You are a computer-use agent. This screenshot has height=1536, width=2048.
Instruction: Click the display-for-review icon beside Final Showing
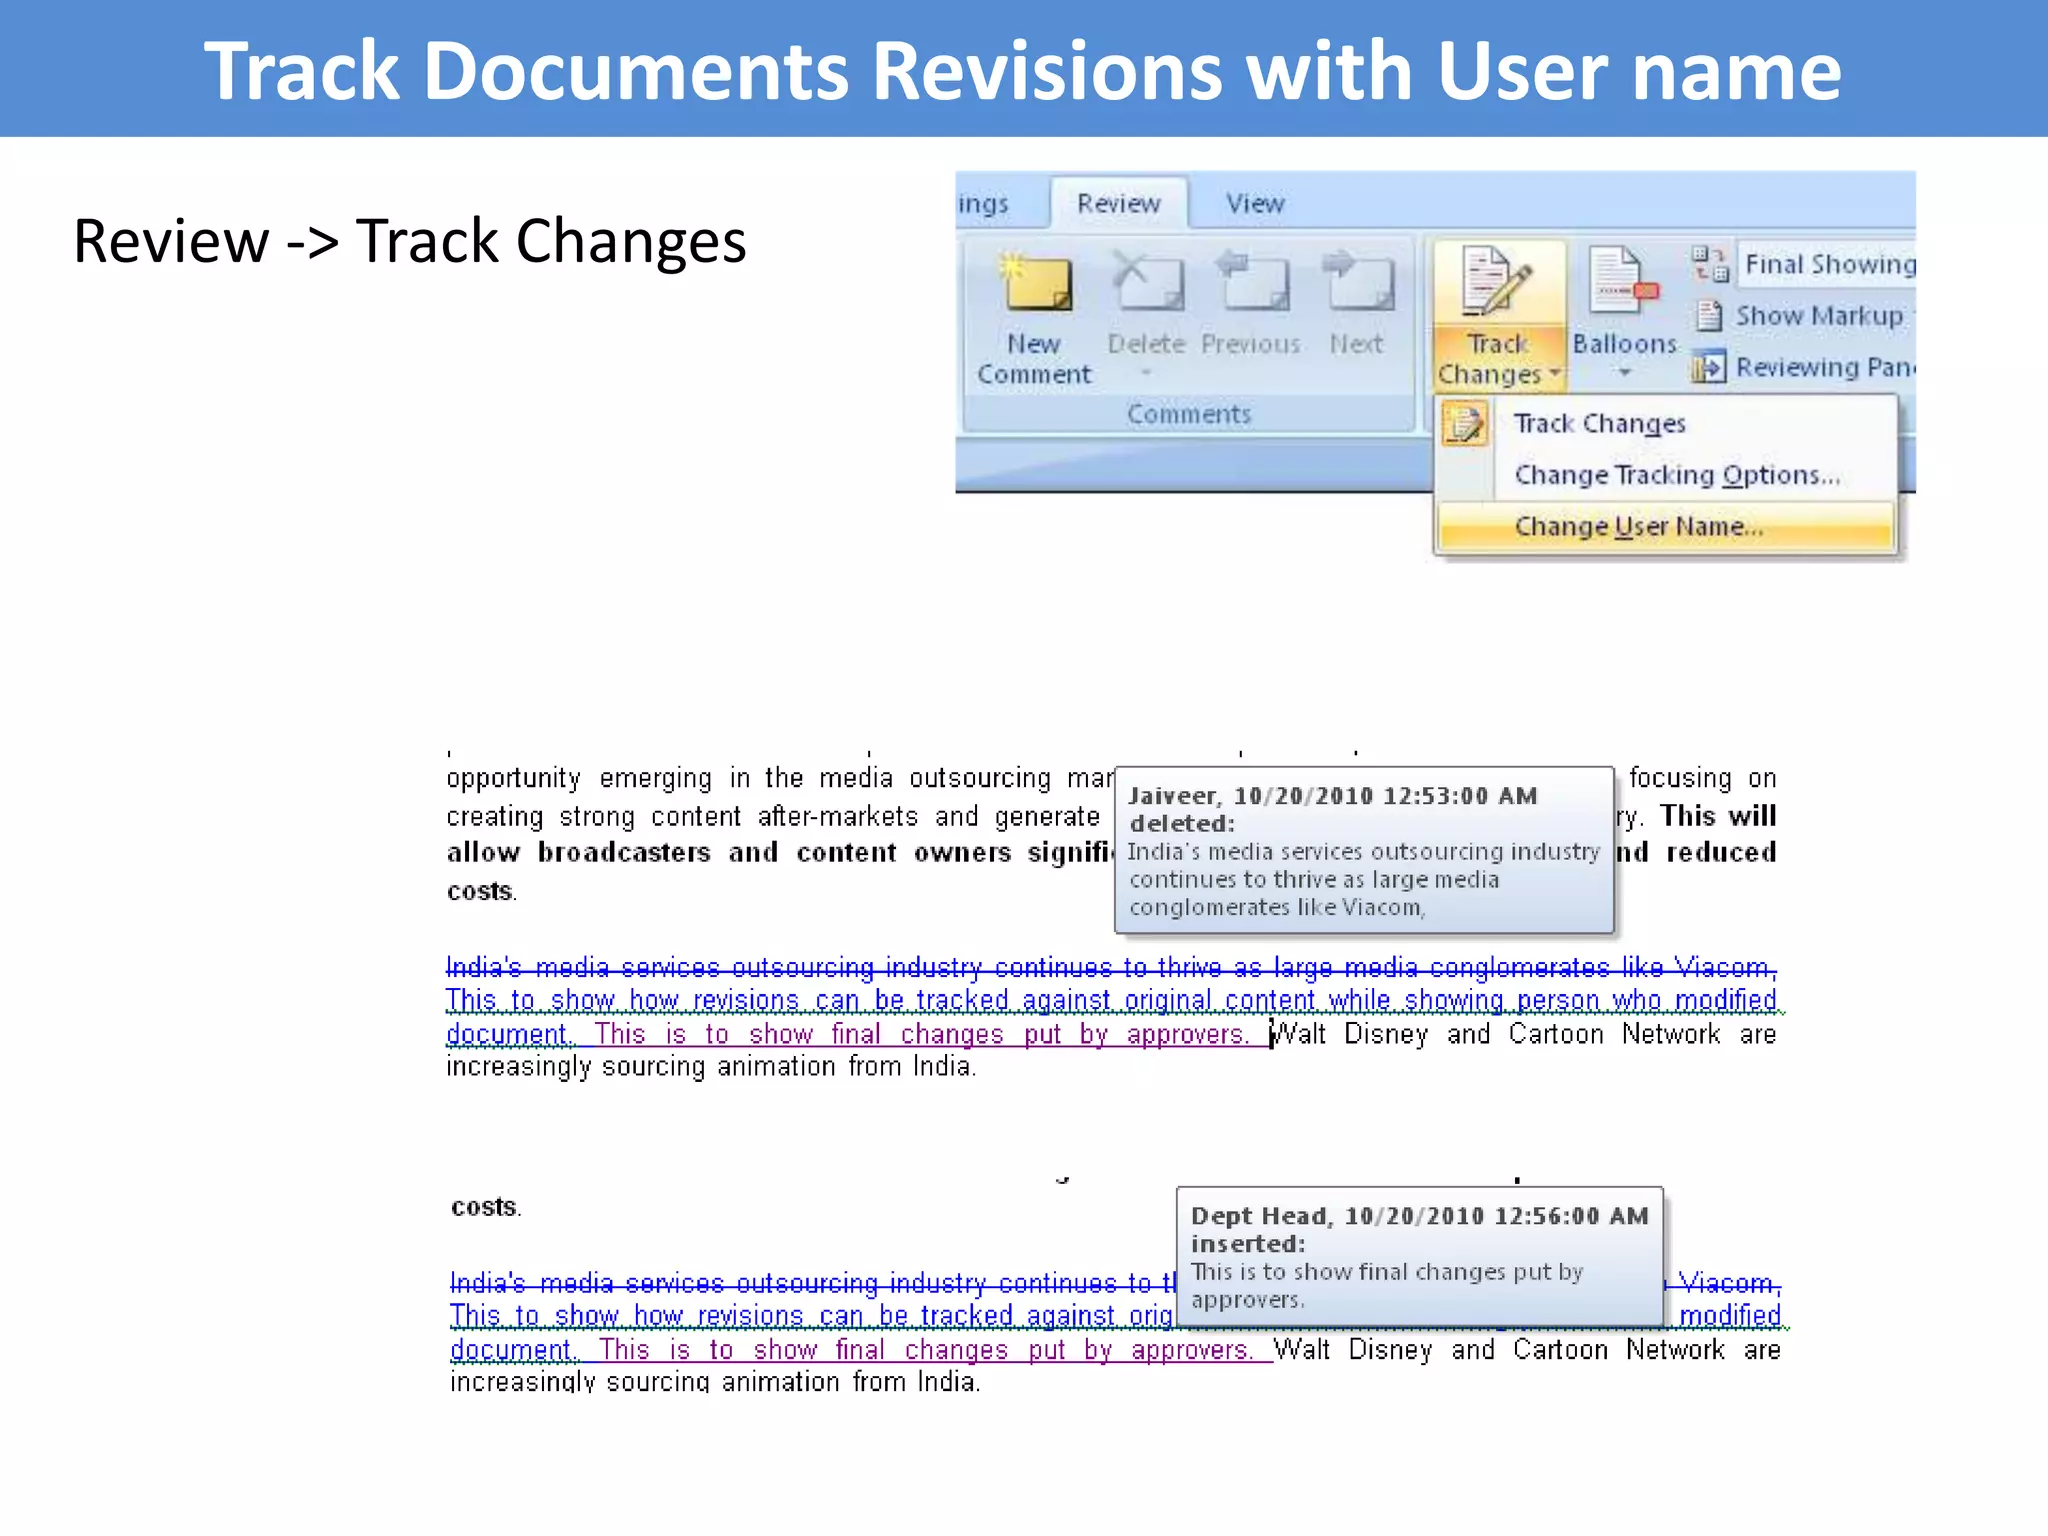coord(1710,264)
